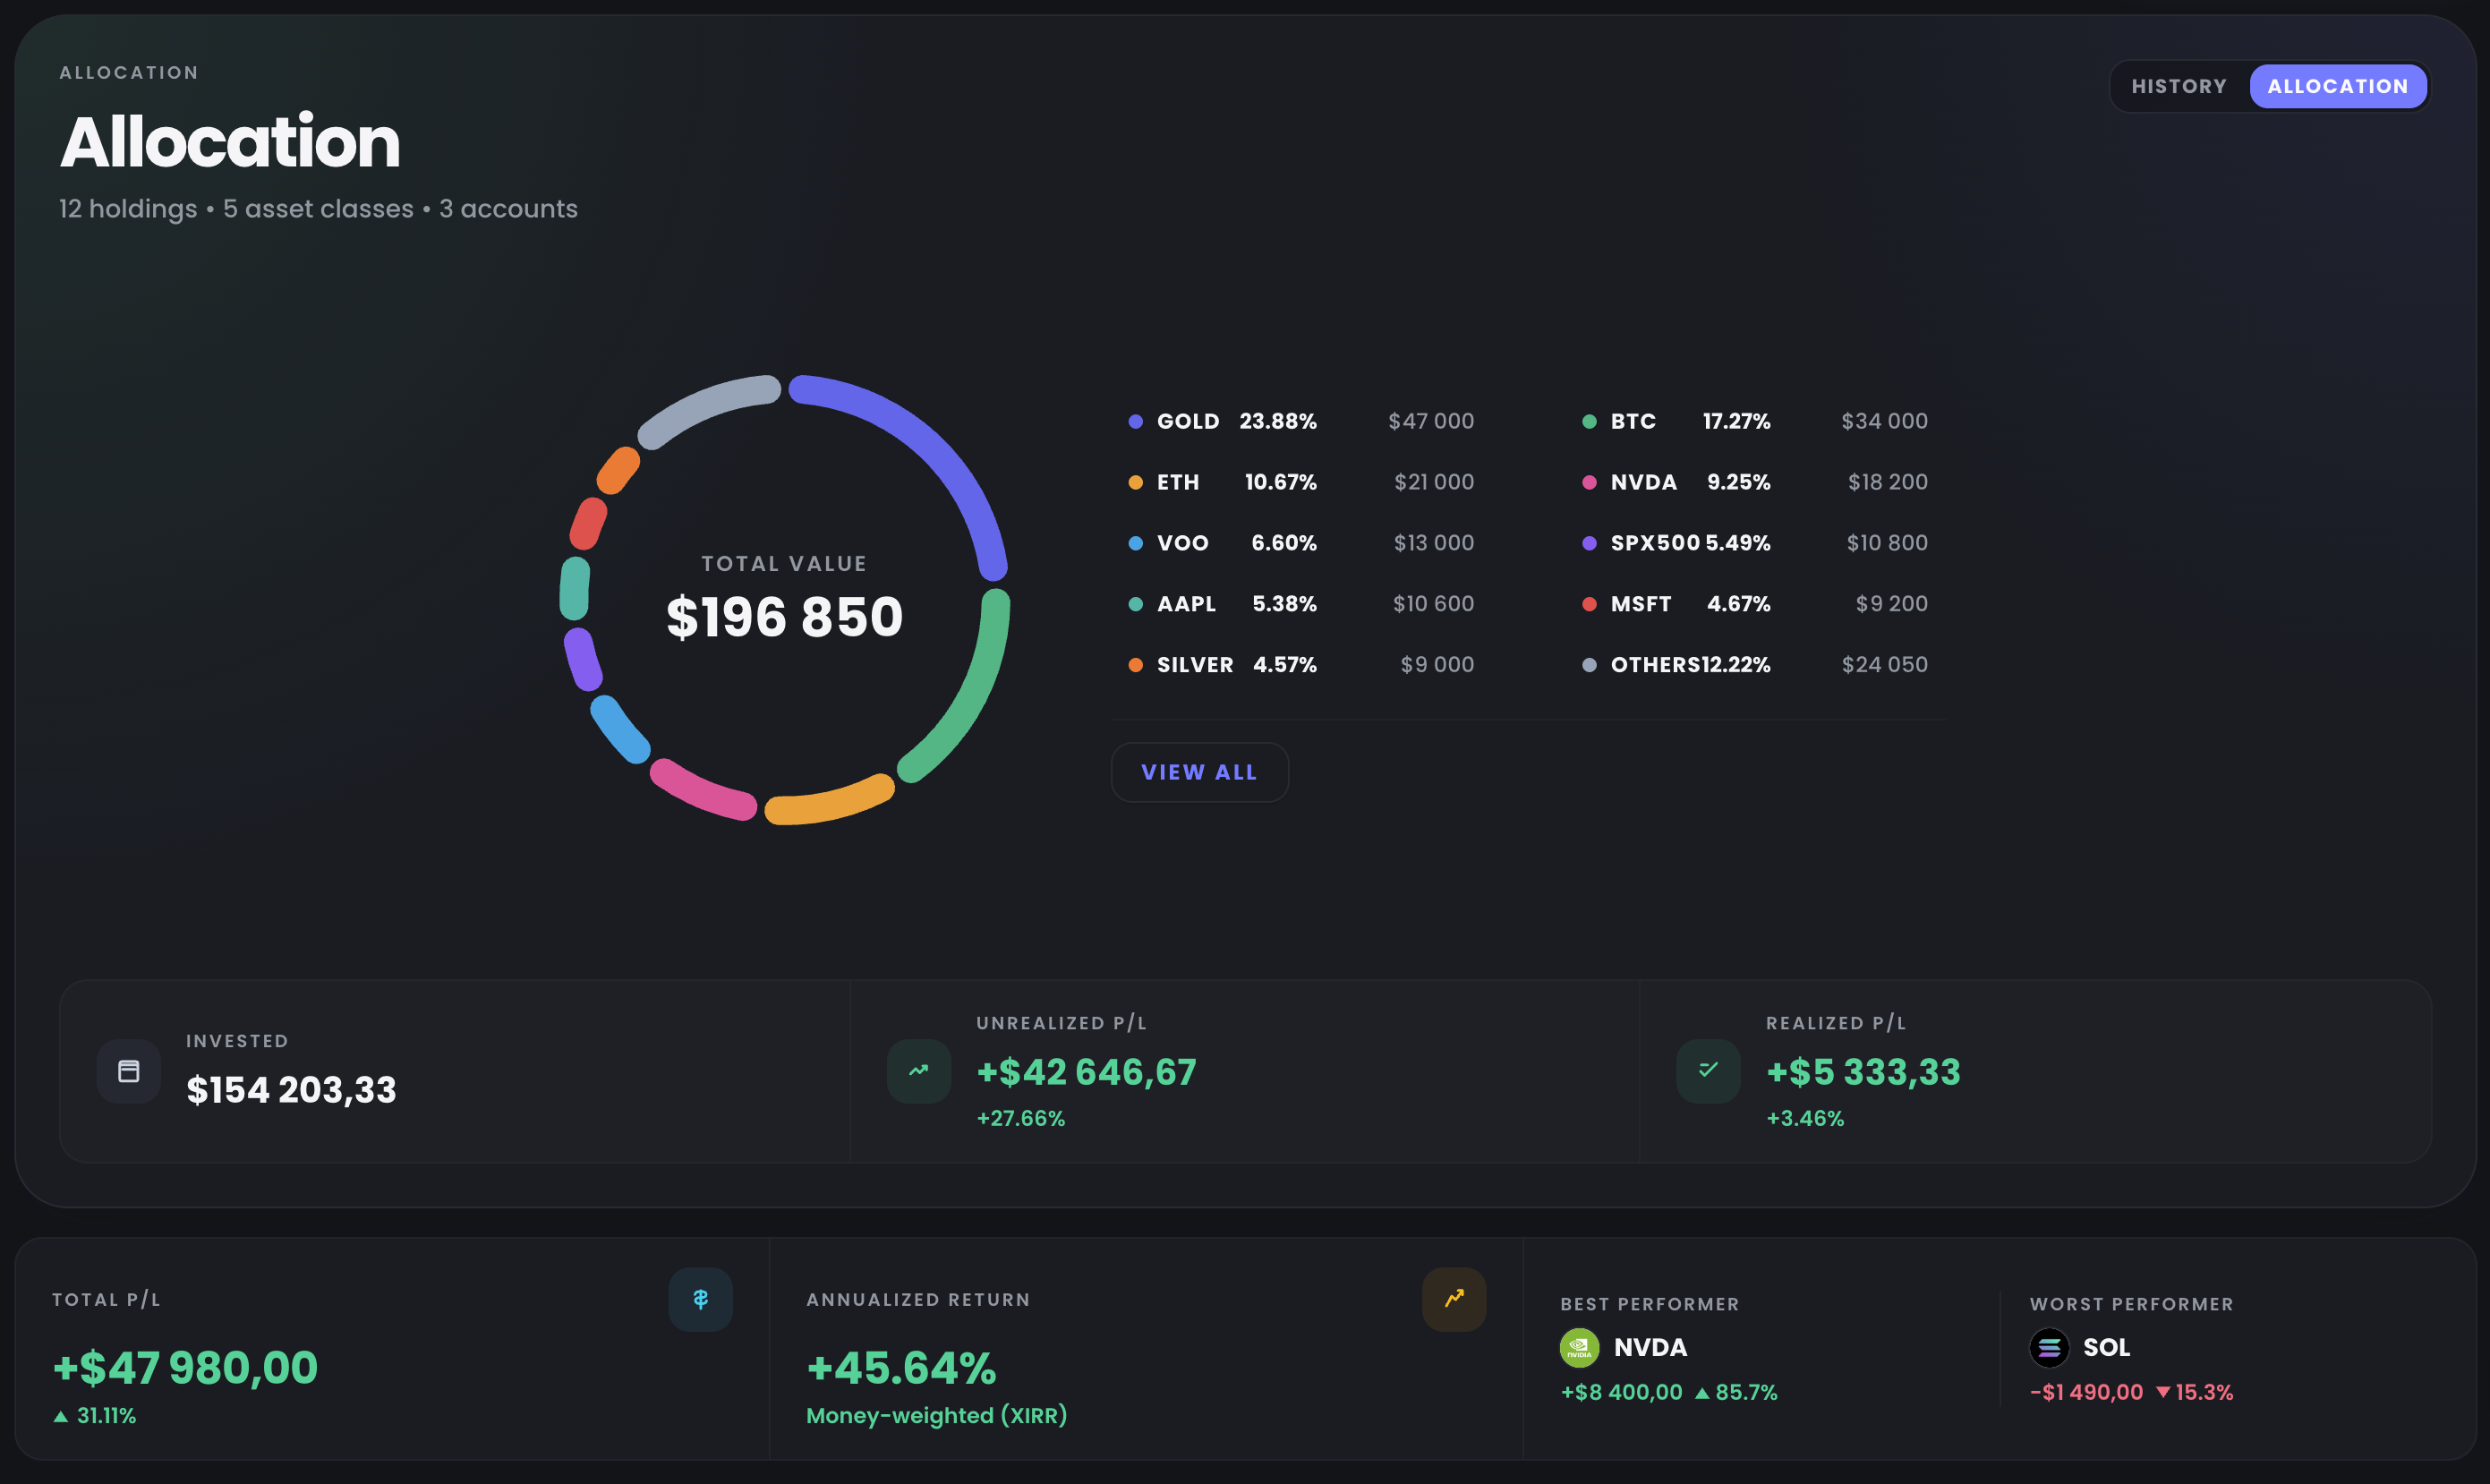Click the SPX500 label in legend
The height and width of the screenshot is (1484, 2490).
click(x=1655, y=543)
